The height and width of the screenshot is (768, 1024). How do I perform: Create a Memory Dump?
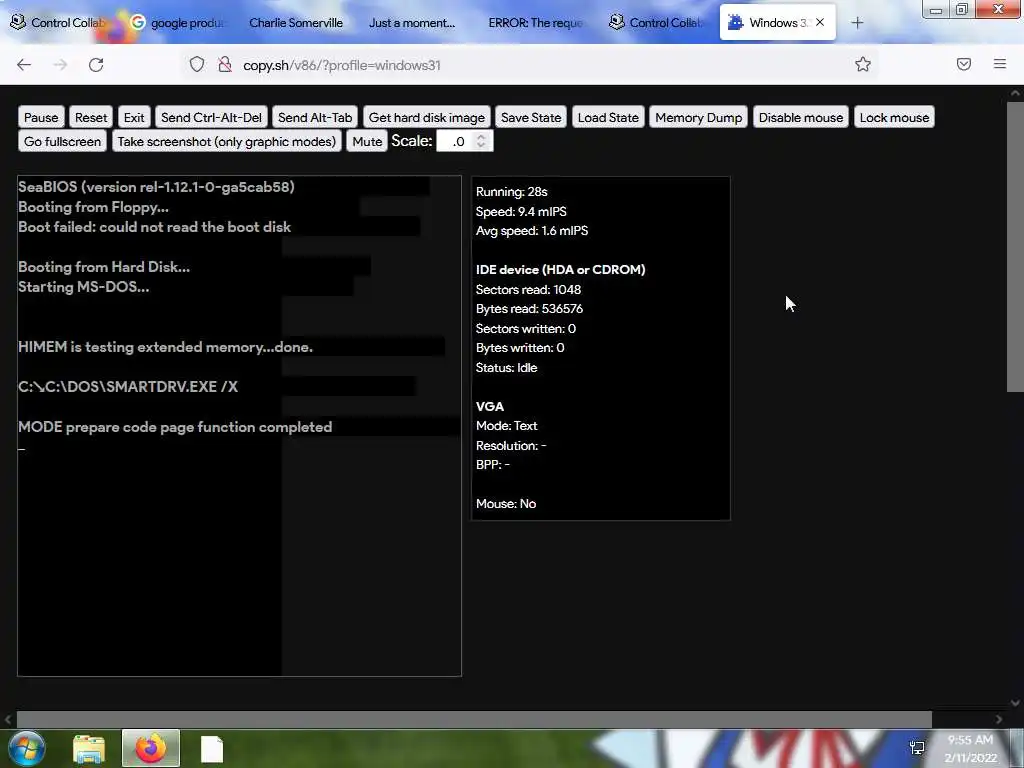[698, 118]
